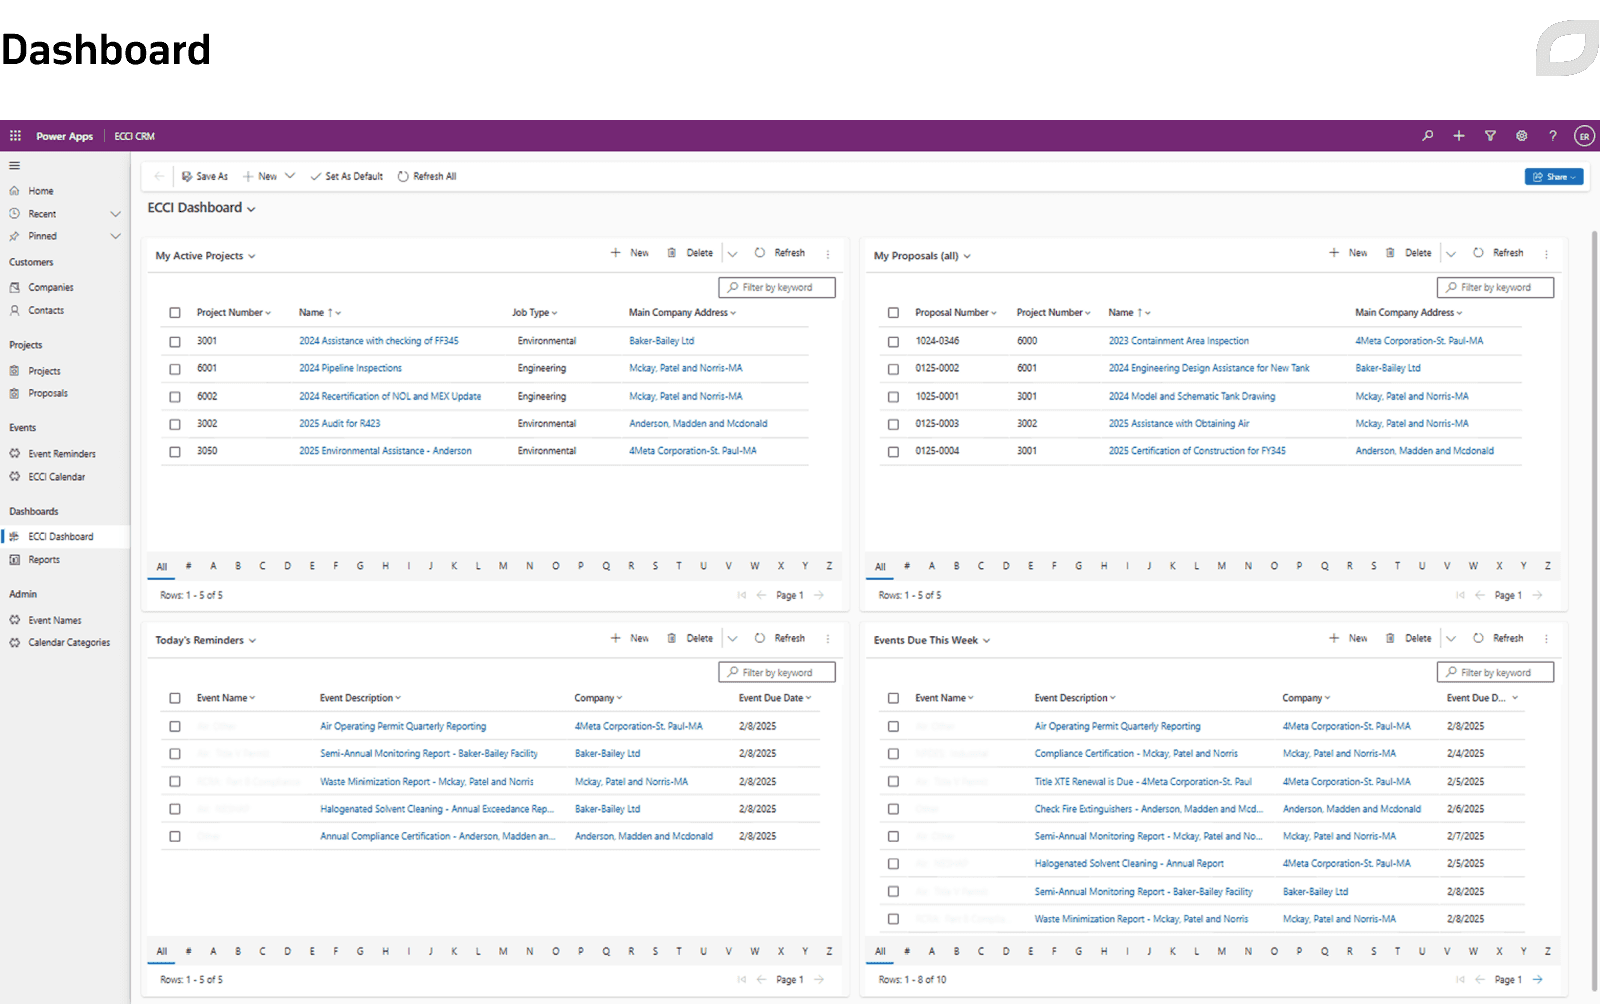Open ECCI Calendar in sidebar

coord(57,477)
